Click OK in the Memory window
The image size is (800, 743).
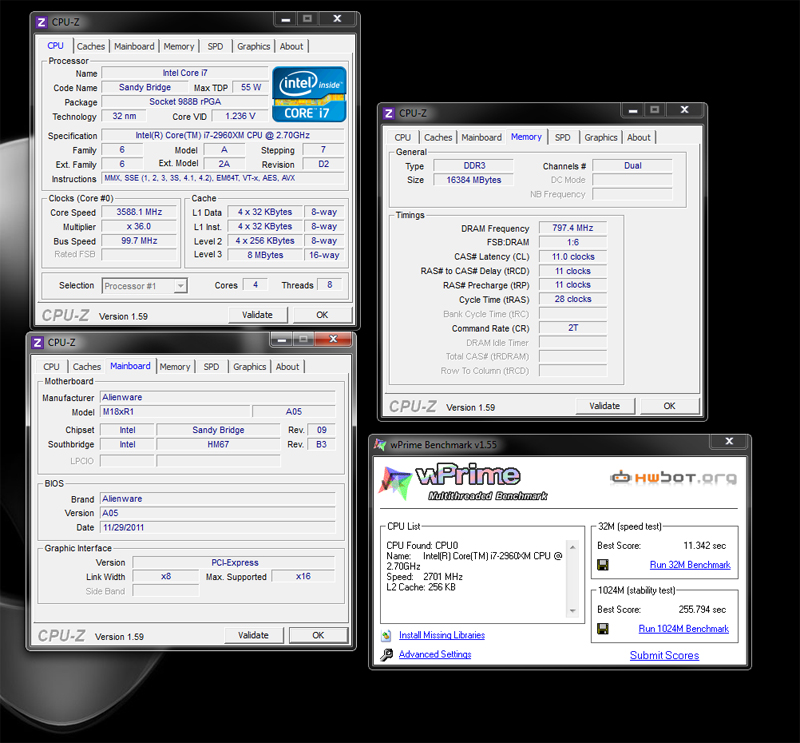point(669,406)
